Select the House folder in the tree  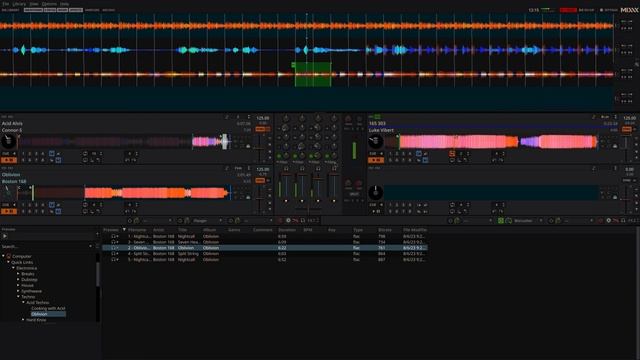click(x=27, y=285)
